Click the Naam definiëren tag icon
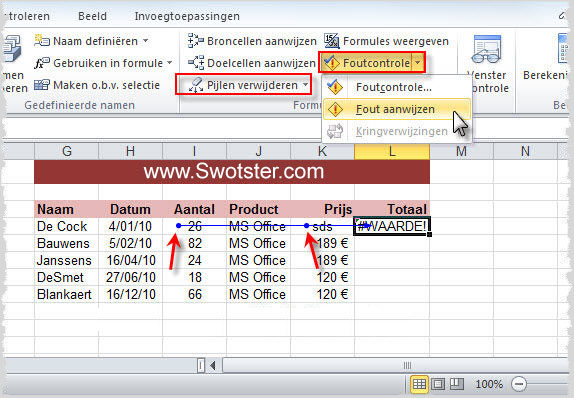This screenshot has height=398, width=574. tap(42, 41)
